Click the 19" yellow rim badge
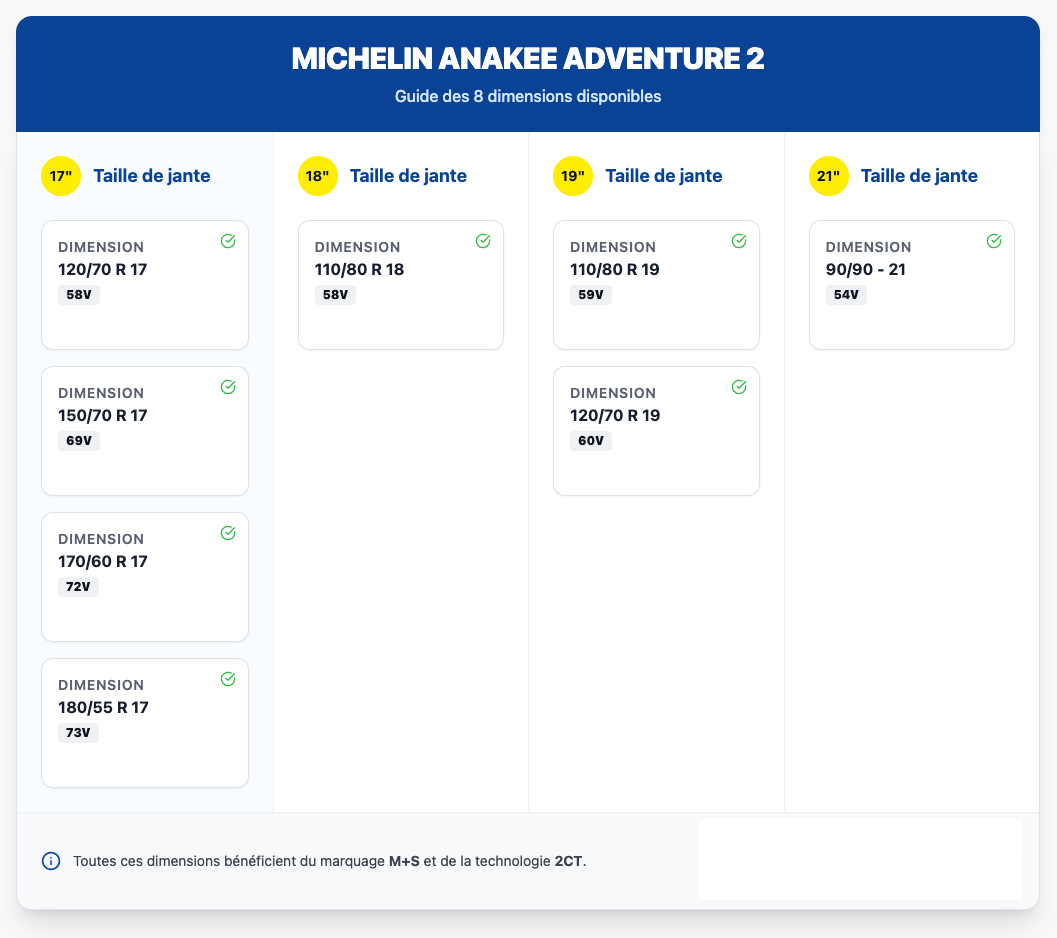This screenshot has height=938, width=1057. click(573, 176)
